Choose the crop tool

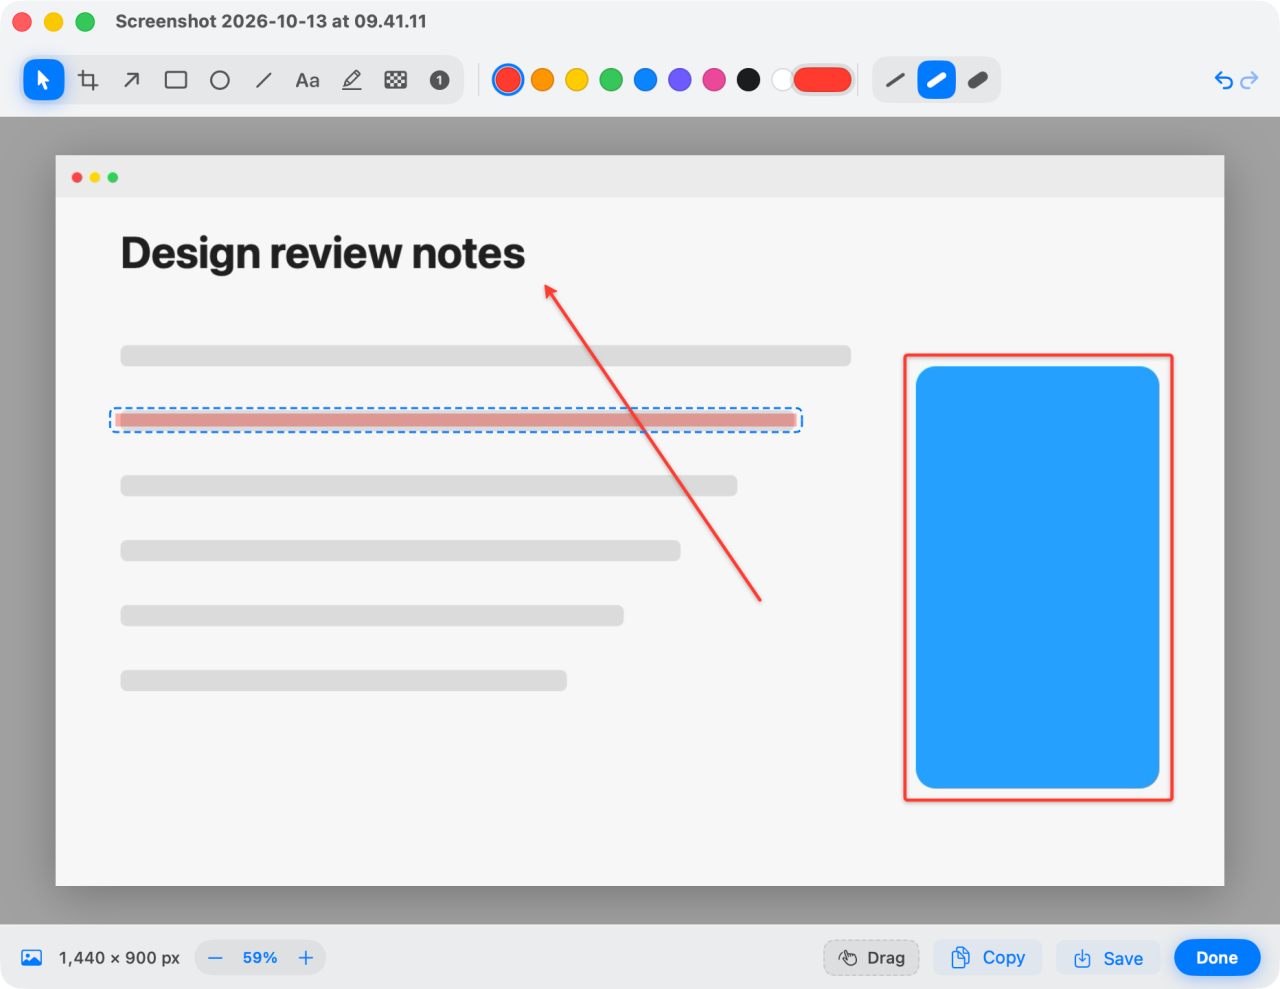click(x=88, y=80)
